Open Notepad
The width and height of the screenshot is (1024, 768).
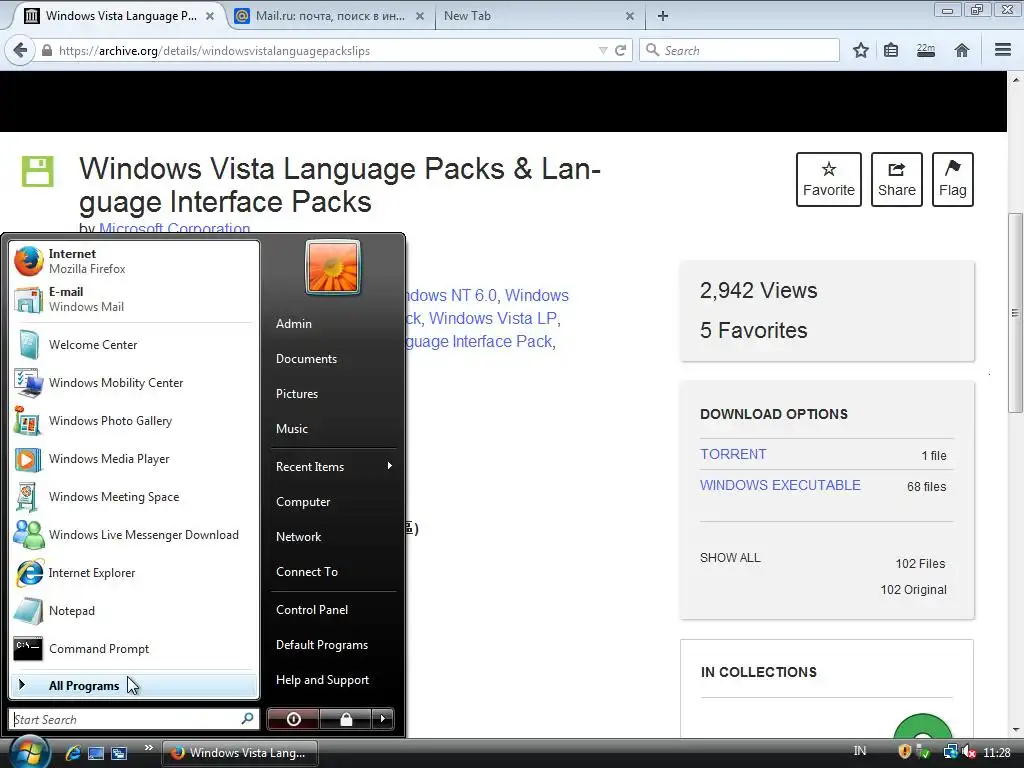click(134, 611)
